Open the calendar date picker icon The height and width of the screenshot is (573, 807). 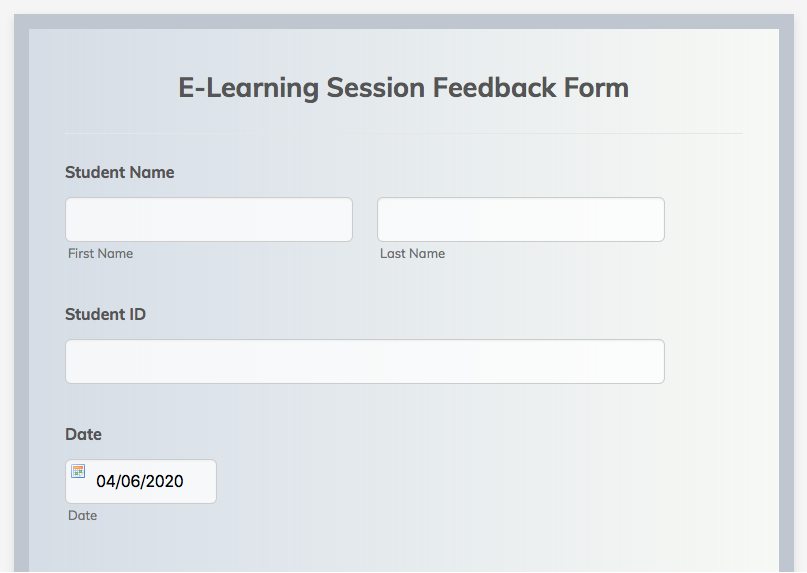[x=78, y=471]
